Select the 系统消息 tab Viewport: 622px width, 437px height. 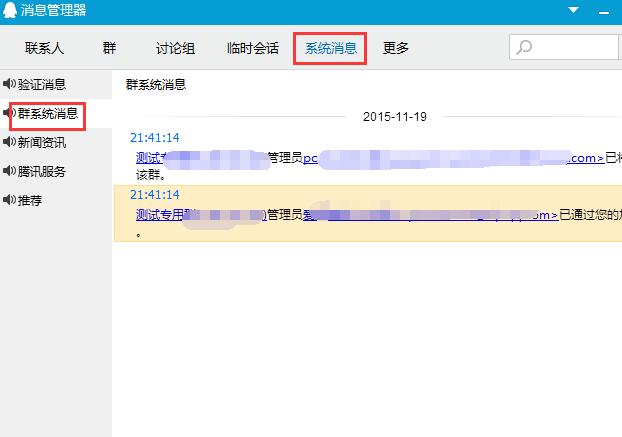(x=330, y=48)
